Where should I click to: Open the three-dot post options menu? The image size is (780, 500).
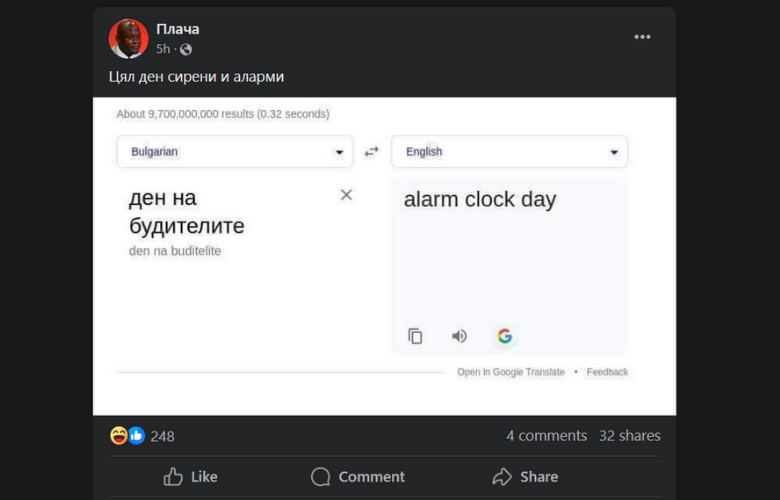click(642, 37)
